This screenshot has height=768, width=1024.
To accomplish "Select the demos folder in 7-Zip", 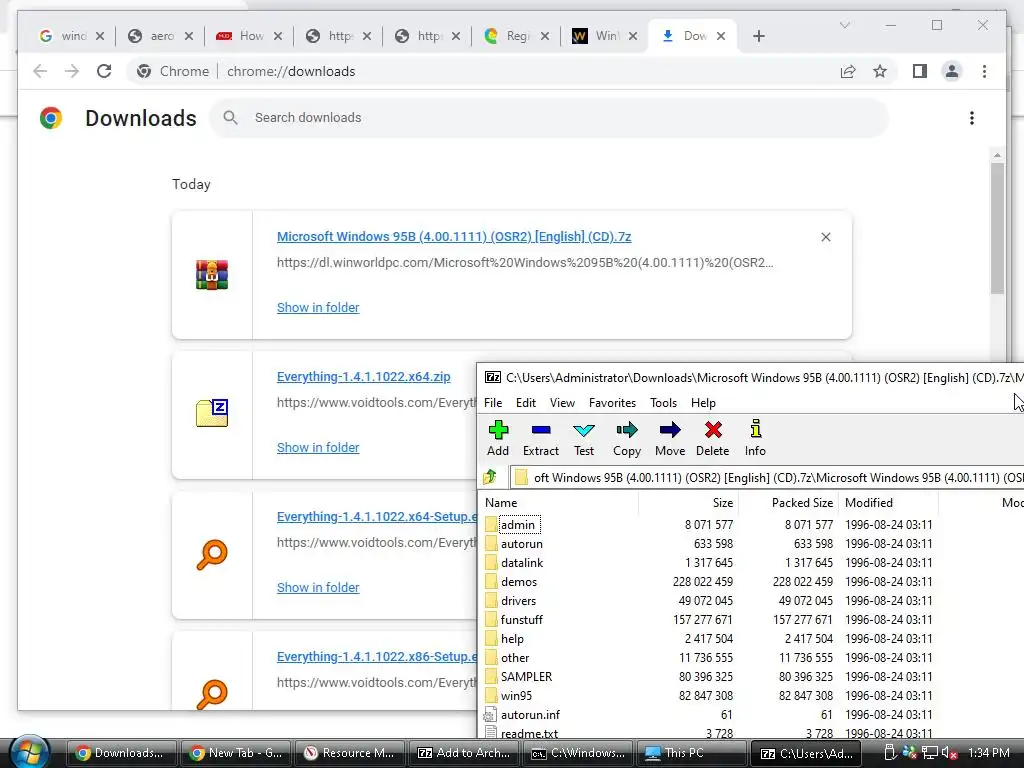I will [519, 581].
